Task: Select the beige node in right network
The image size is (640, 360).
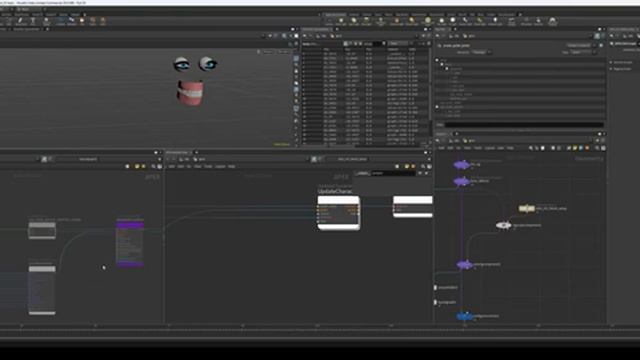Action: click(x=527, y=209)
